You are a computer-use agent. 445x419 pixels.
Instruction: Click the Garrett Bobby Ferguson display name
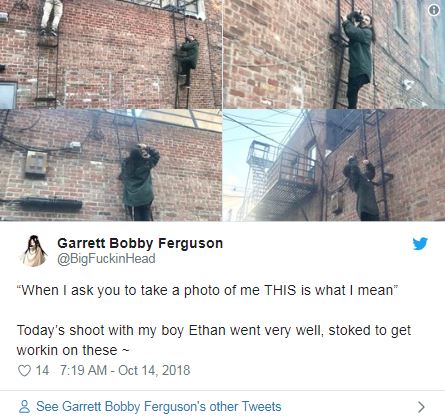click(x=140, y=243)
